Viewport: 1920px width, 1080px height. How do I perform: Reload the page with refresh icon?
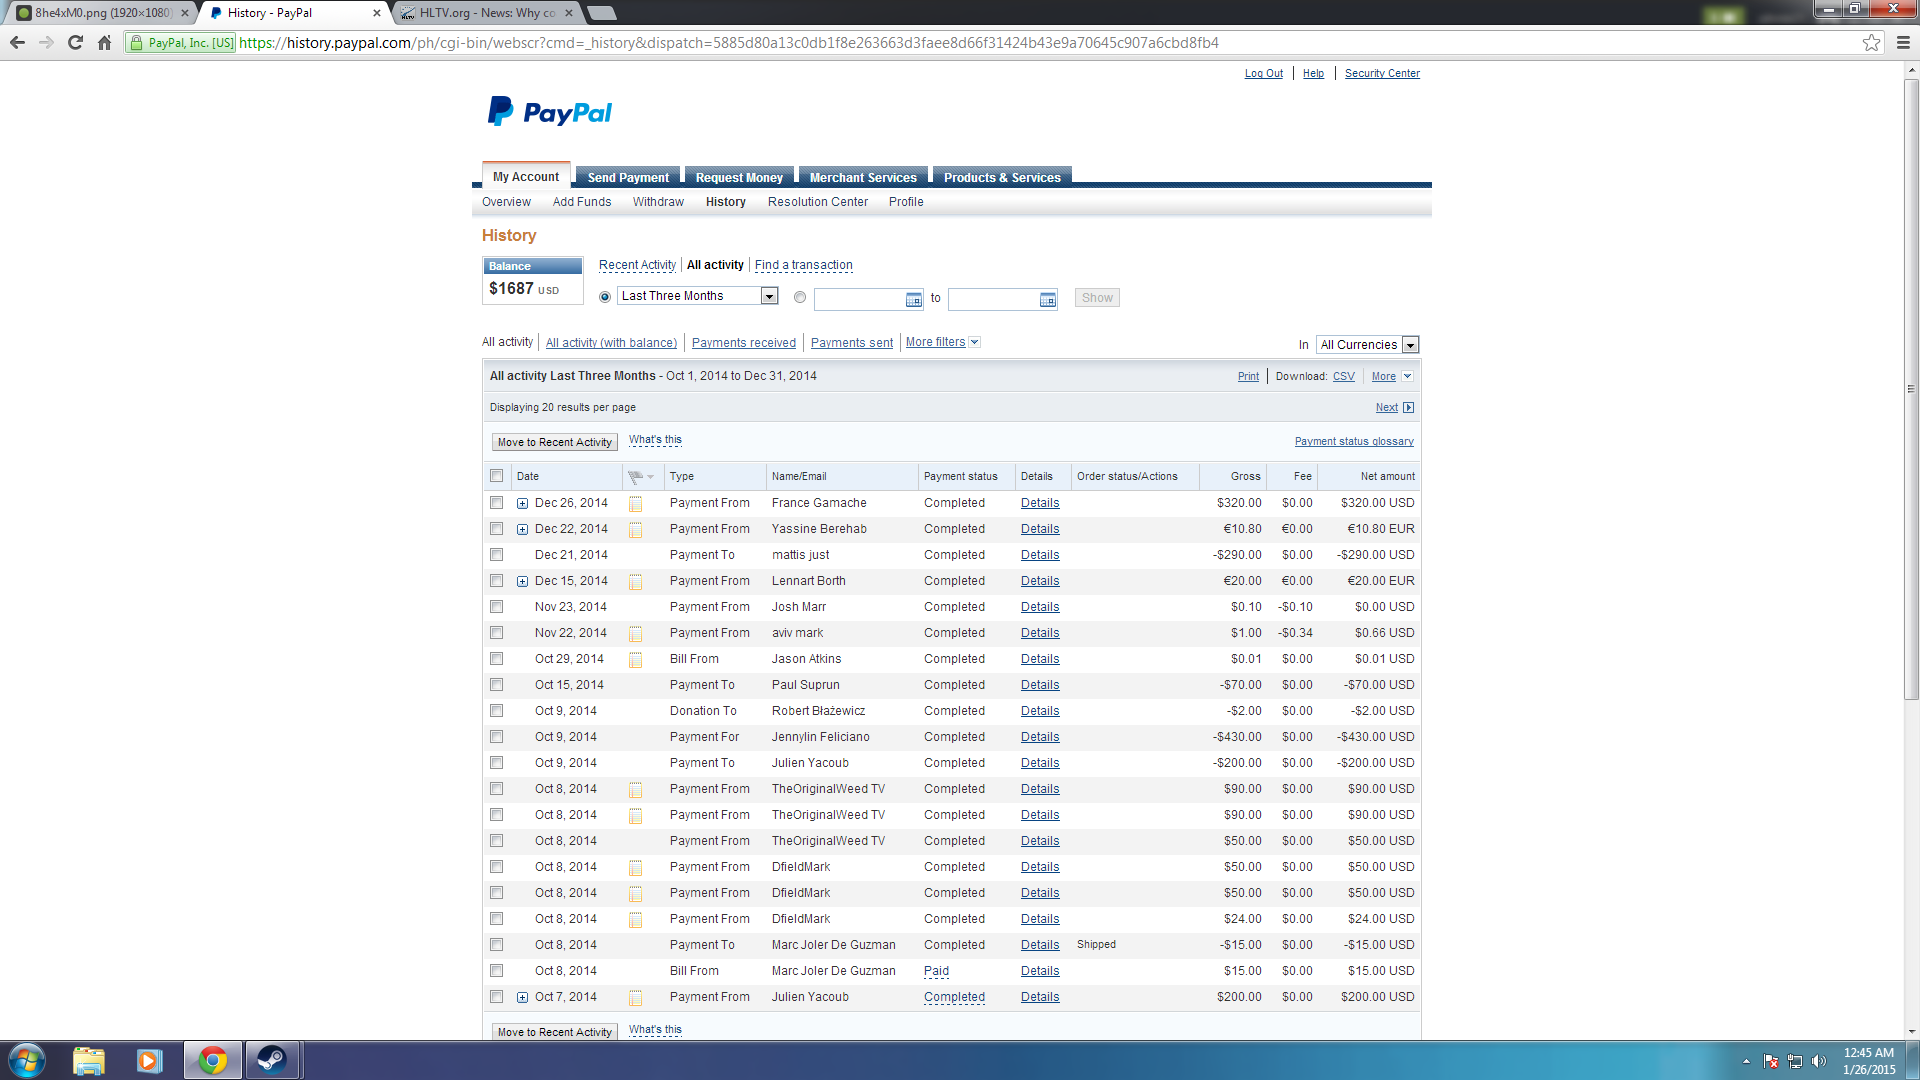click(x=75, y=43)
